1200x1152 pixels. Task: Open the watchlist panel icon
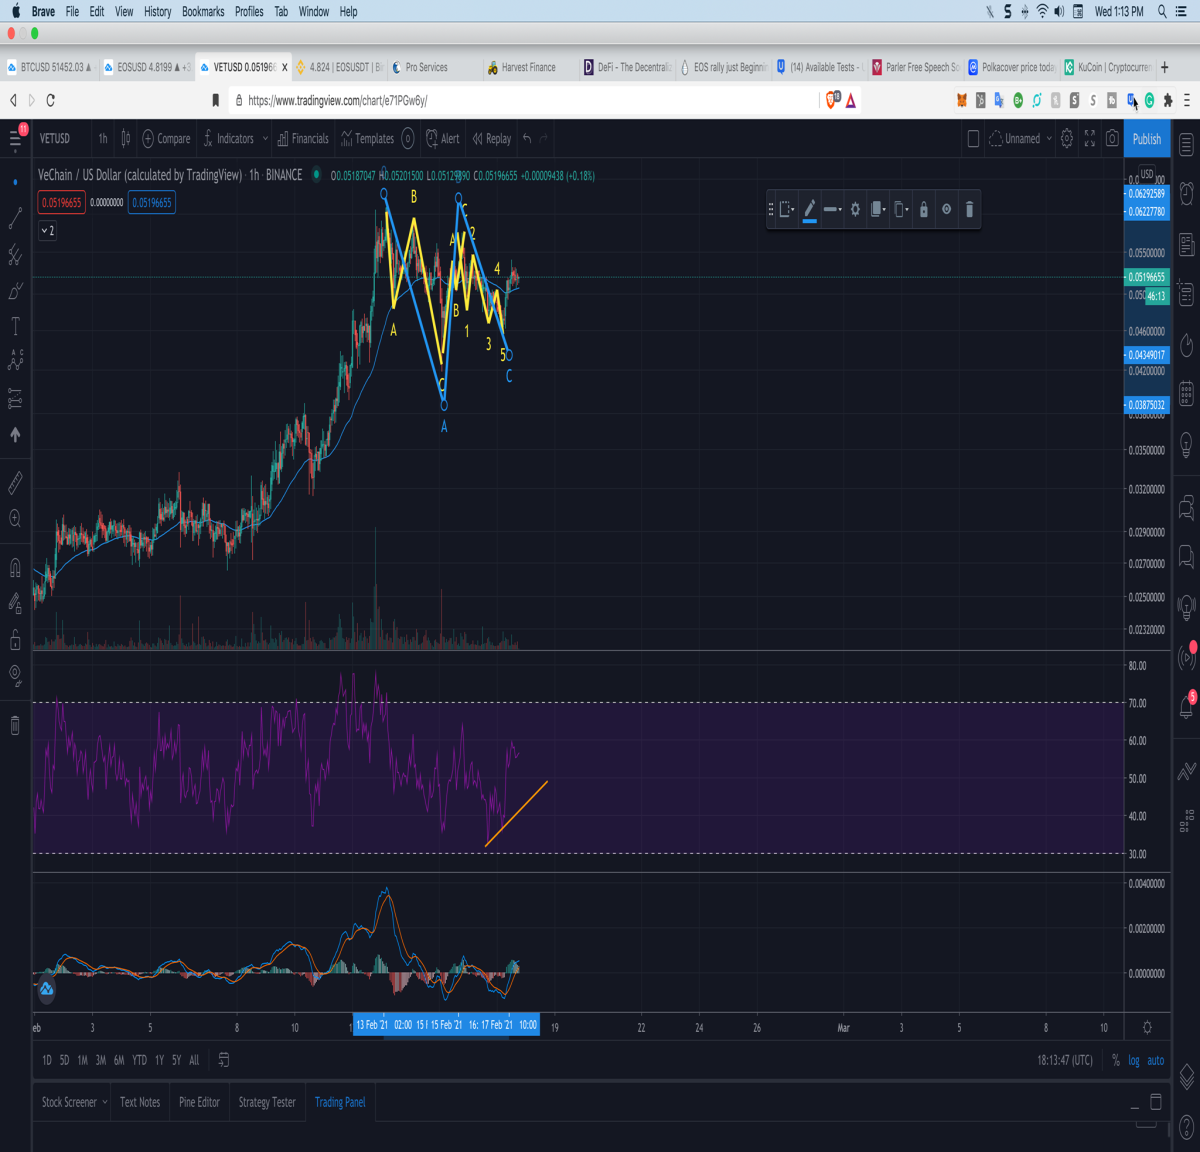1186,144
